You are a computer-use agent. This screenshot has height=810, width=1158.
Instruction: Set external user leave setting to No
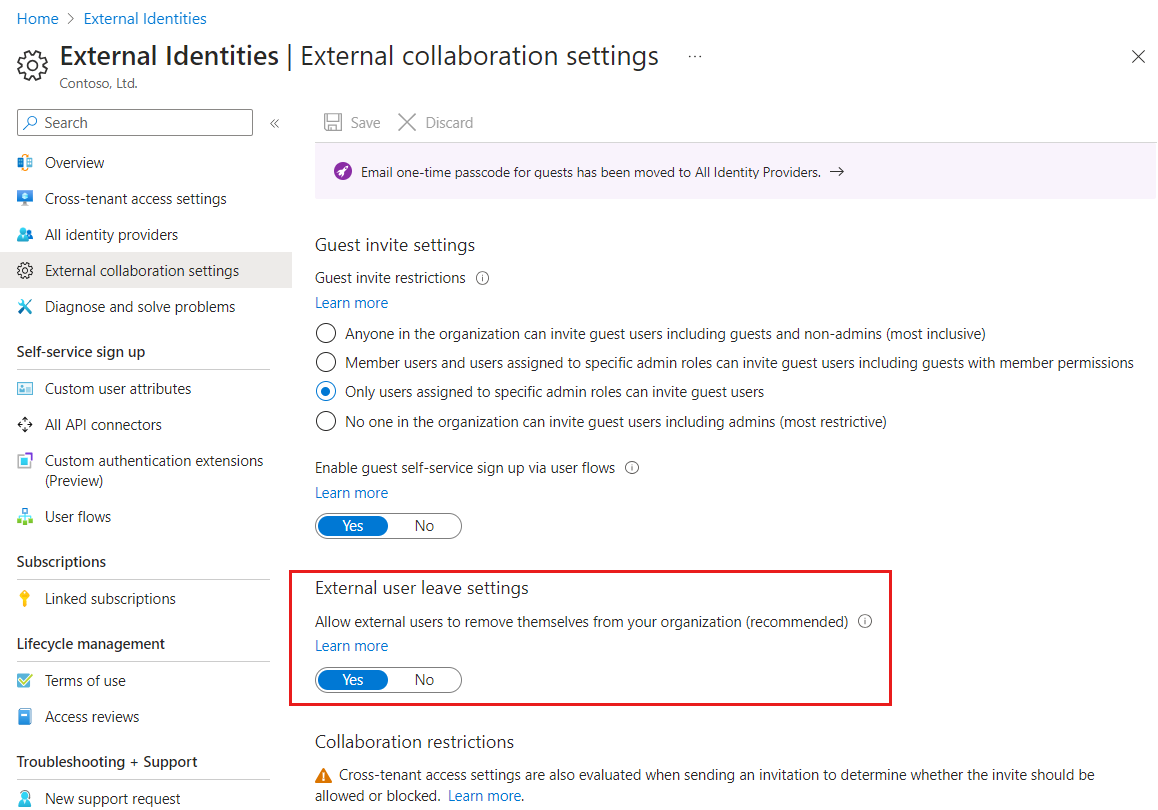pyautogui.click(x=425, y=680)
